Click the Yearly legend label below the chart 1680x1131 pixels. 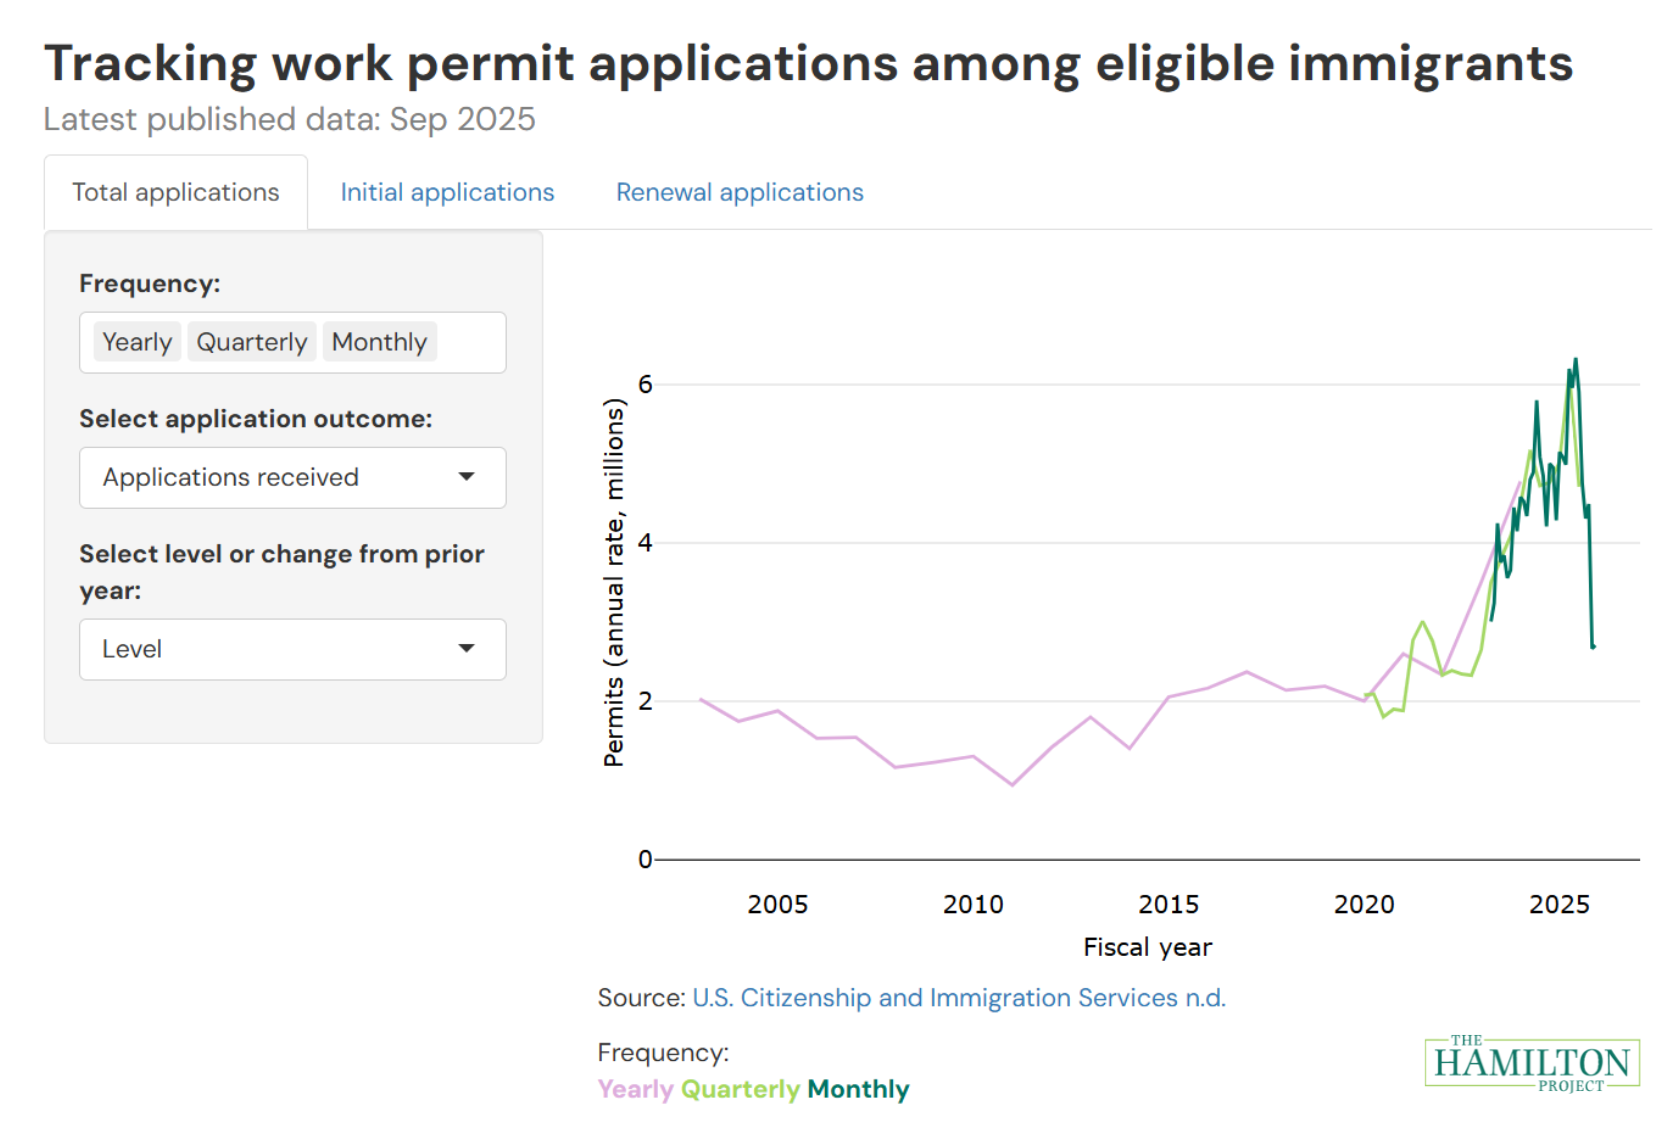point(634,1089)
